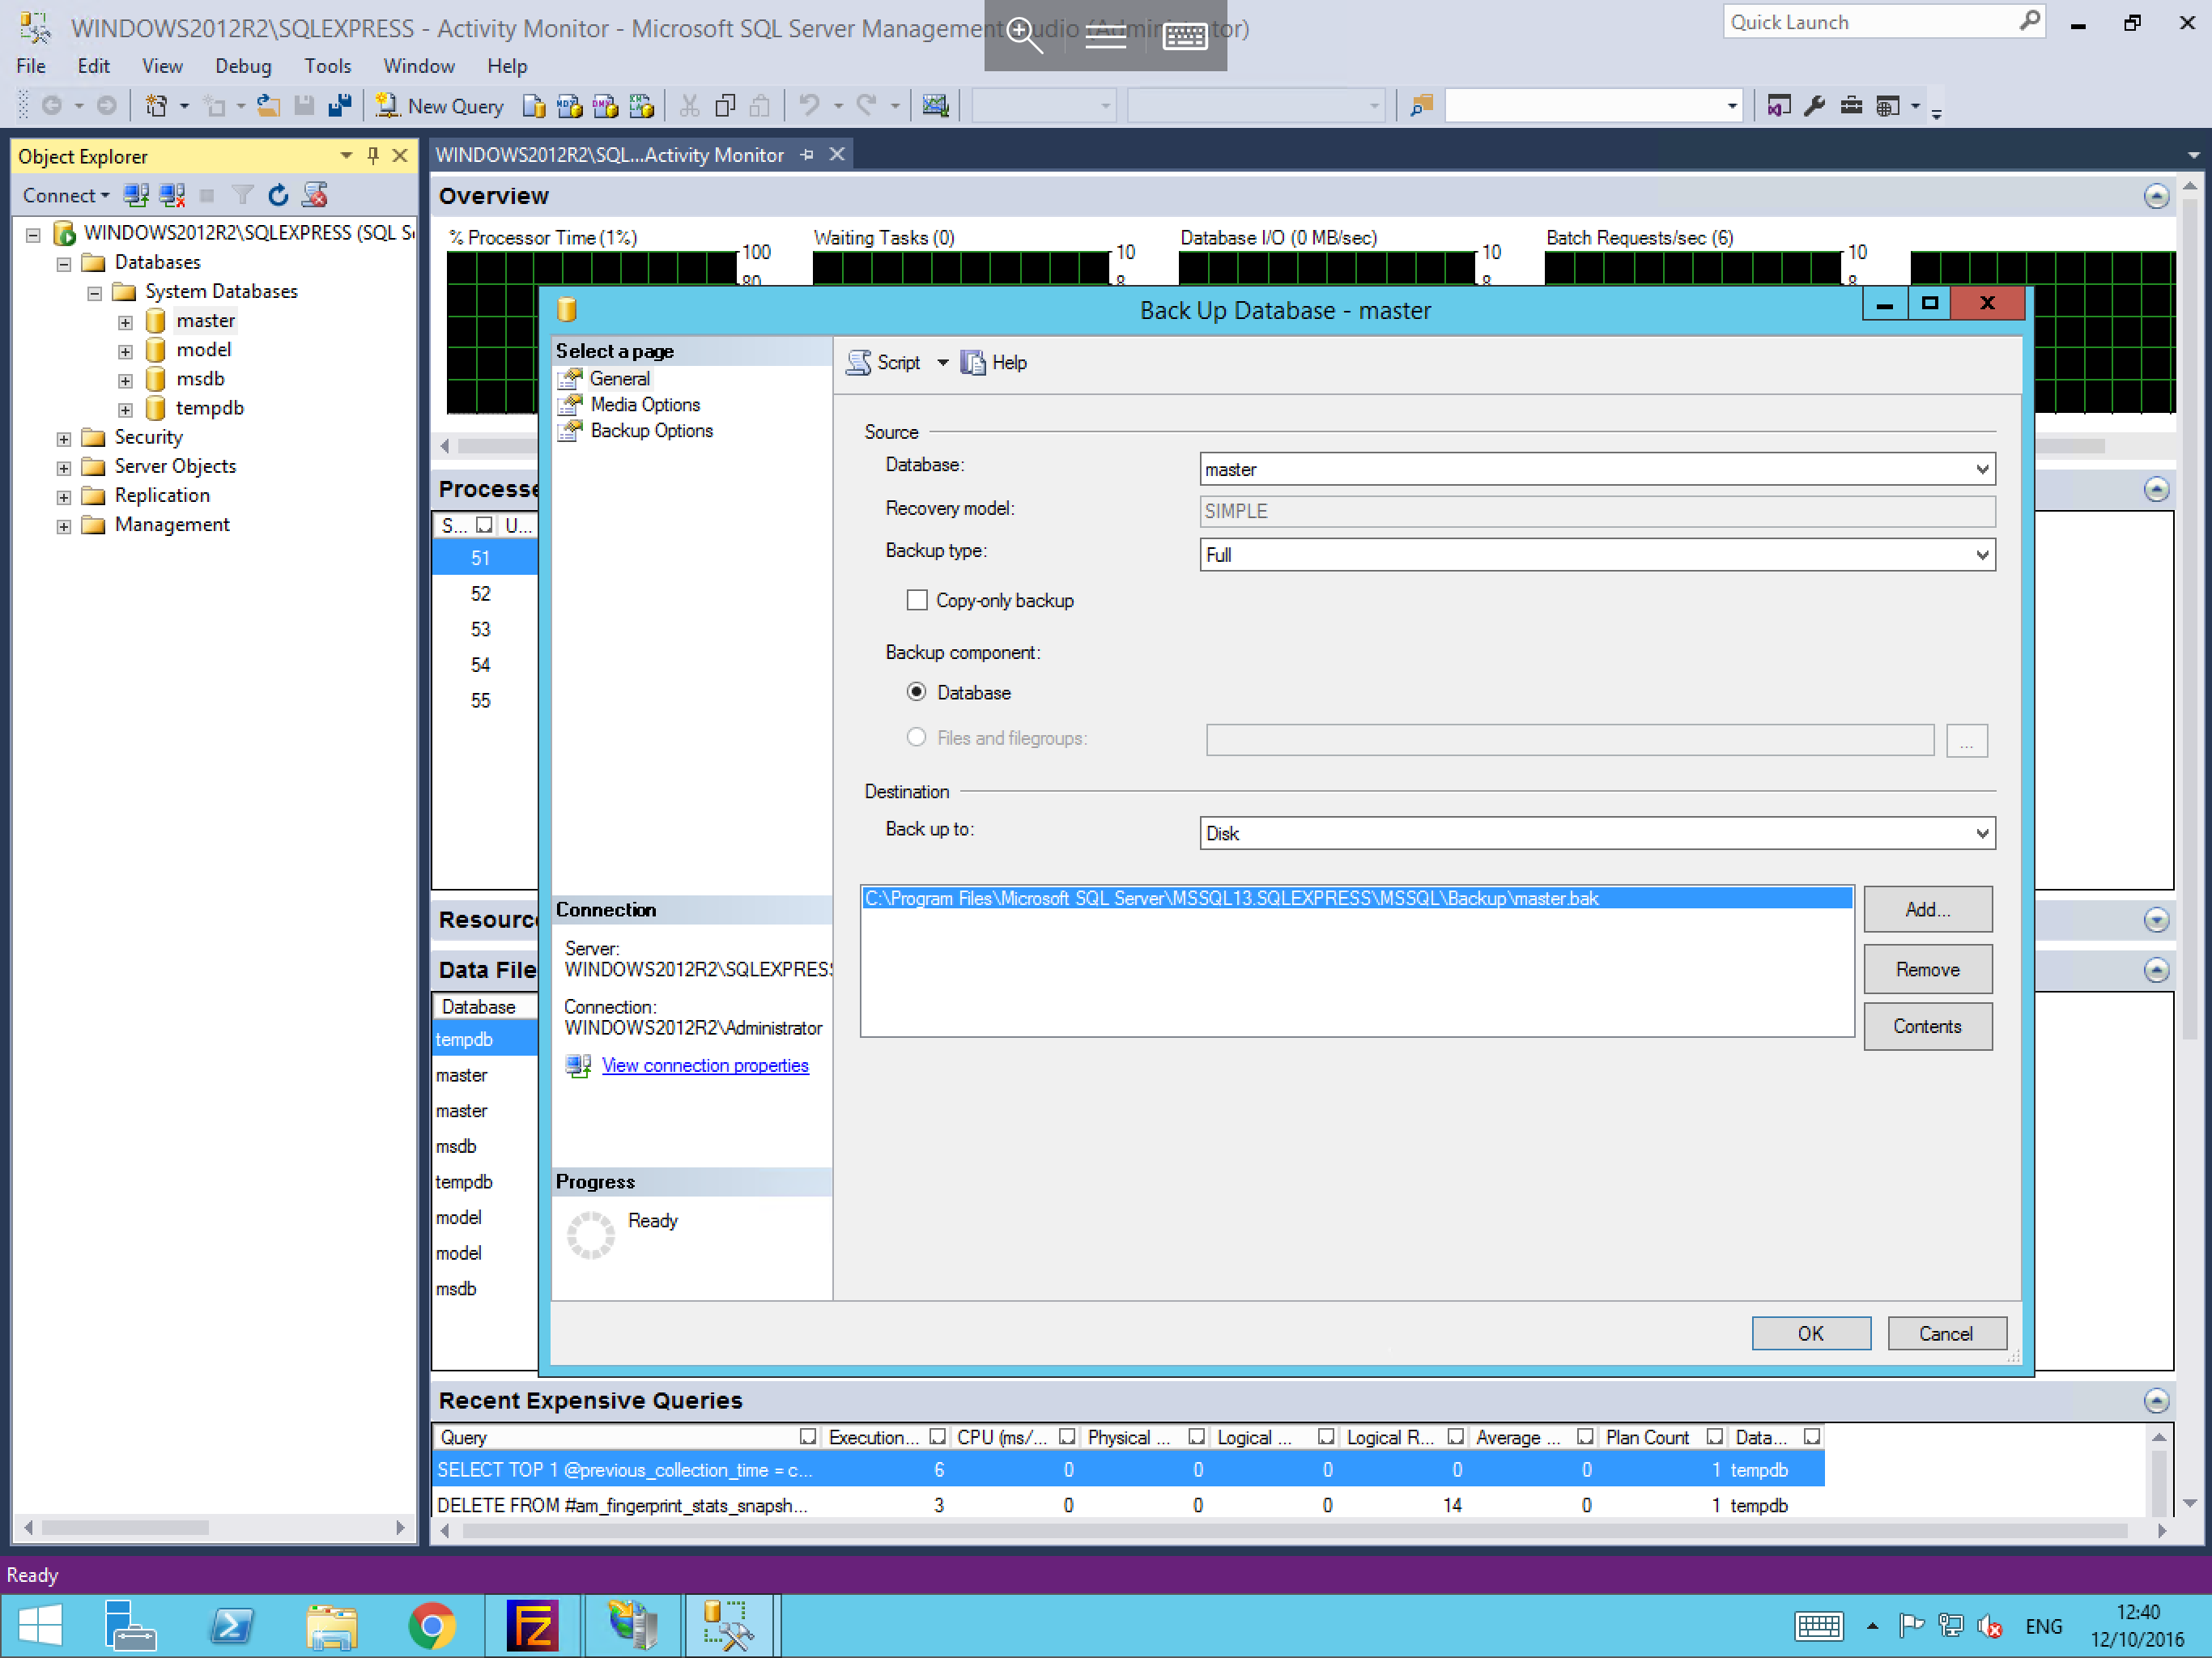The width and height of the screenshot is (2212, 1658).
Task: Pin the Object Explorer panel
Action: coord(373,155)
